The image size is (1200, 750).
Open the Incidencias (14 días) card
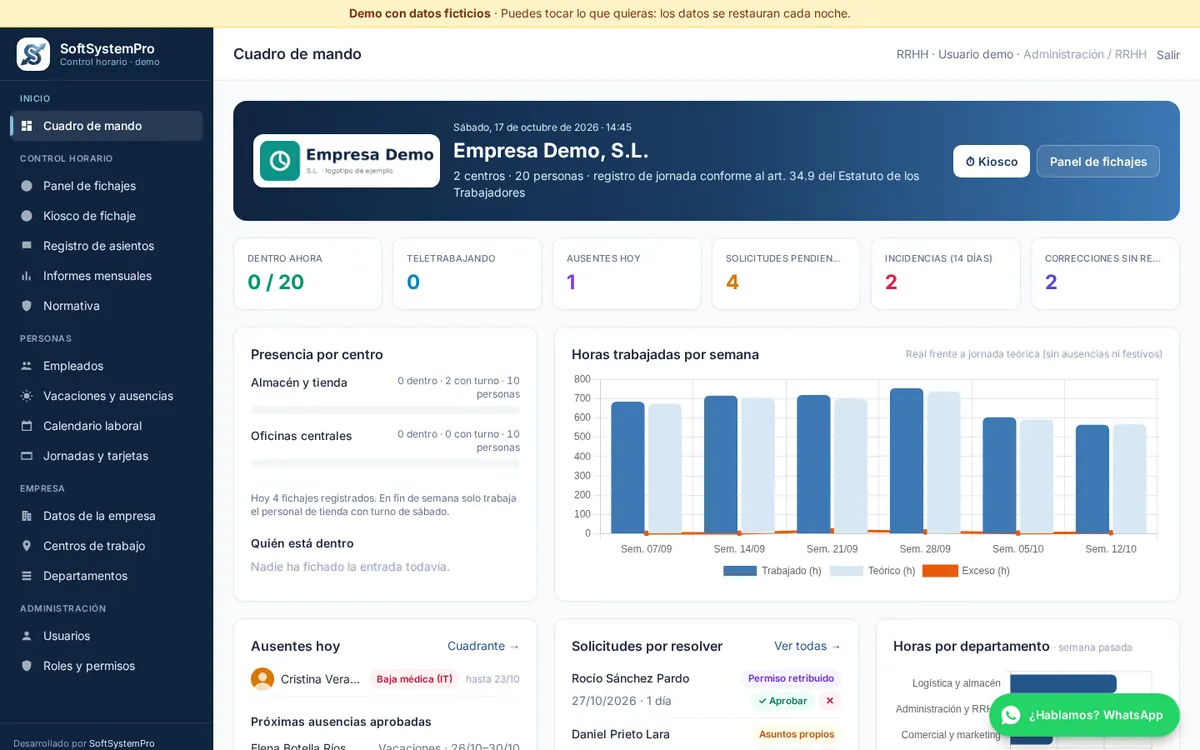click(945, 273)
